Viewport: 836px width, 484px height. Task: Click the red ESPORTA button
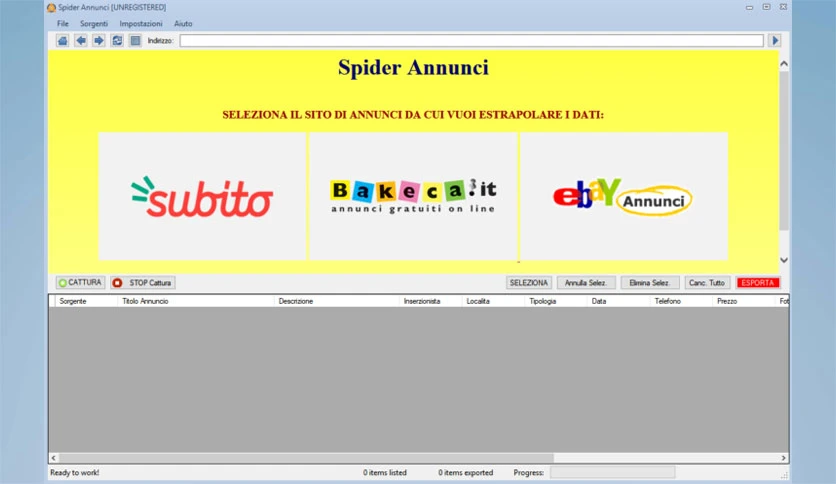point(758,283)
